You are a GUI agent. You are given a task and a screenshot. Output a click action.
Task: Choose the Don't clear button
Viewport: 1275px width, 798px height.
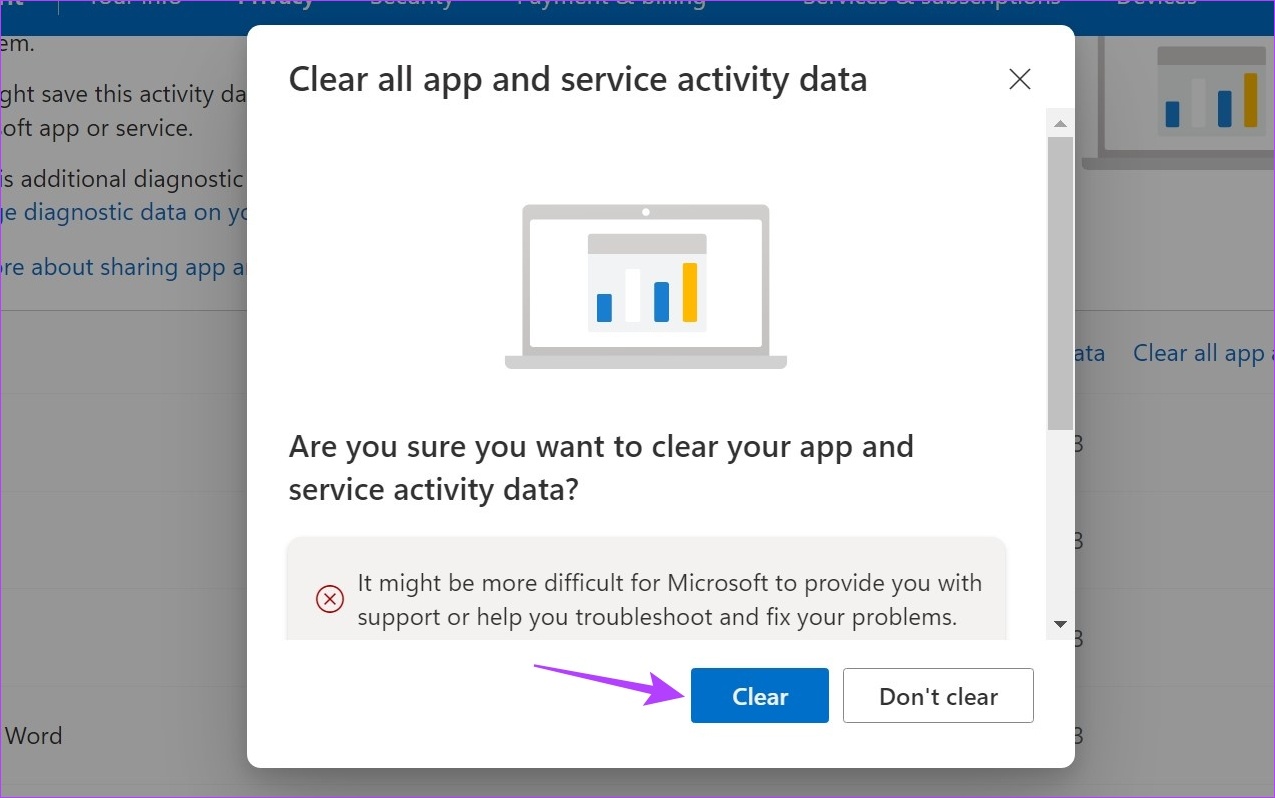click(938, 696)
